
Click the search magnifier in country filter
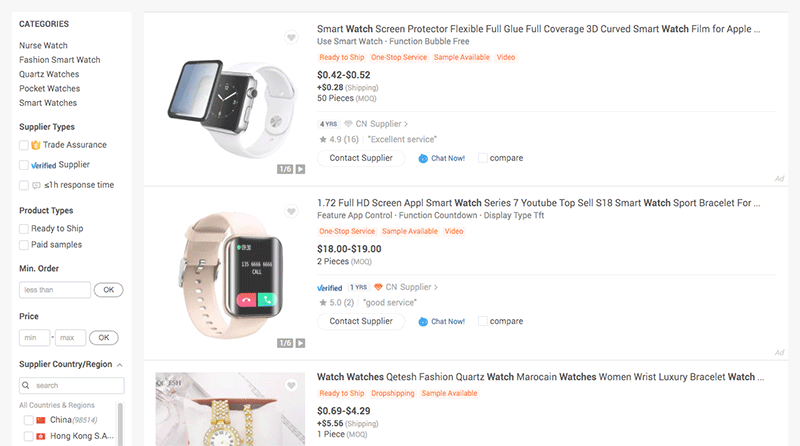pyautogui.click(x=27, y=385)
